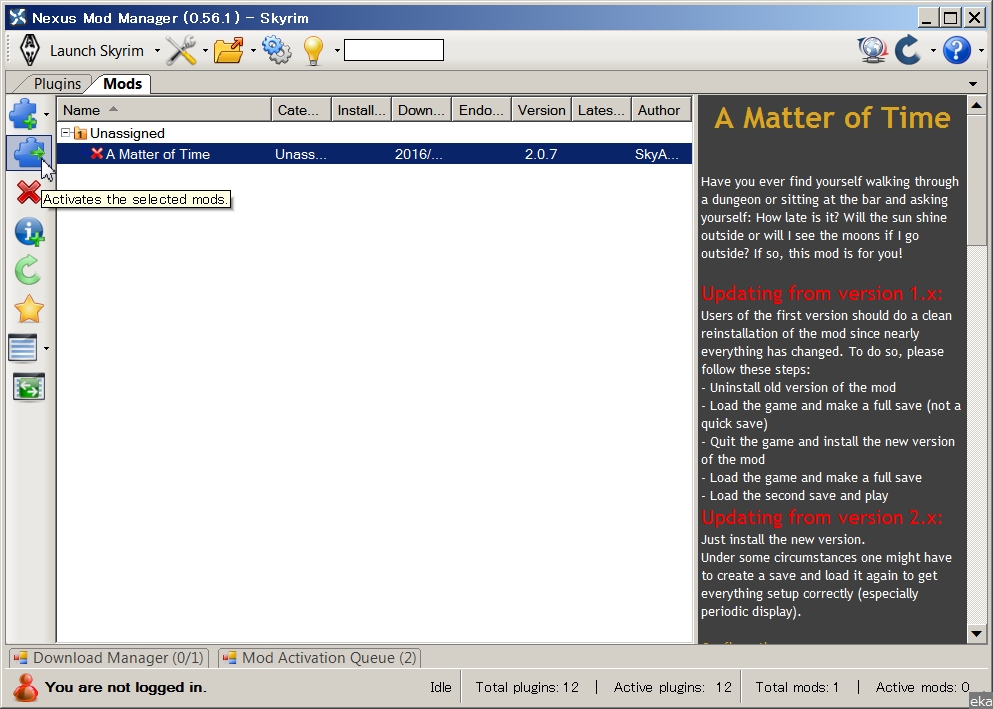Image resolution: width=993 pixels, height=709 pixels.
Task: Open the game folders icon
Action: pos(229,51)
